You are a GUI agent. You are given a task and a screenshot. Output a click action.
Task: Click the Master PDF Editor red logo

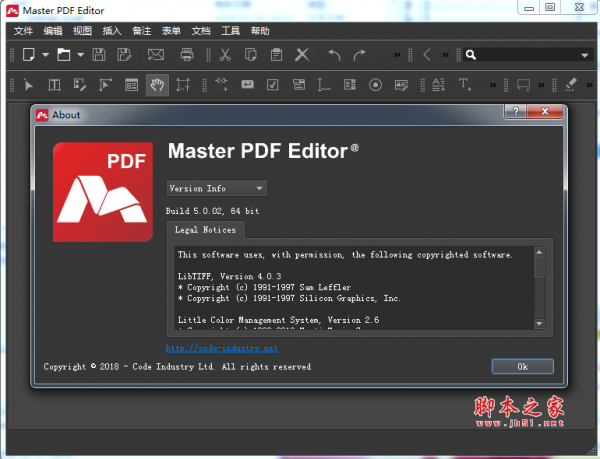point(103,192)
